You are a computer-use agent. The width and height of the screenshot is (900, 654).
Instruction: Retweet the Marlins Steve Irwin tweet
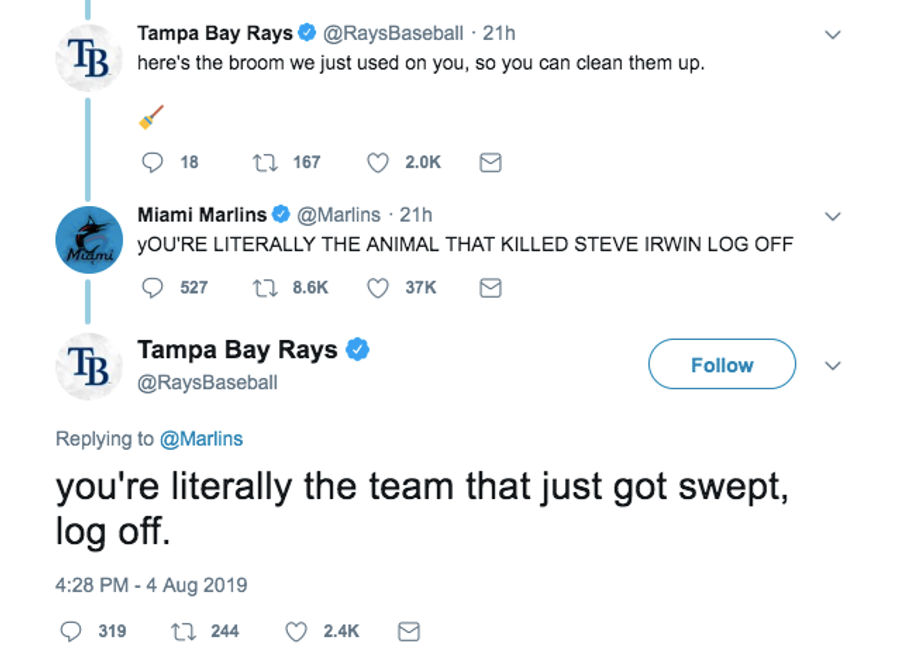pyautogui.click(x=265, y=288)
